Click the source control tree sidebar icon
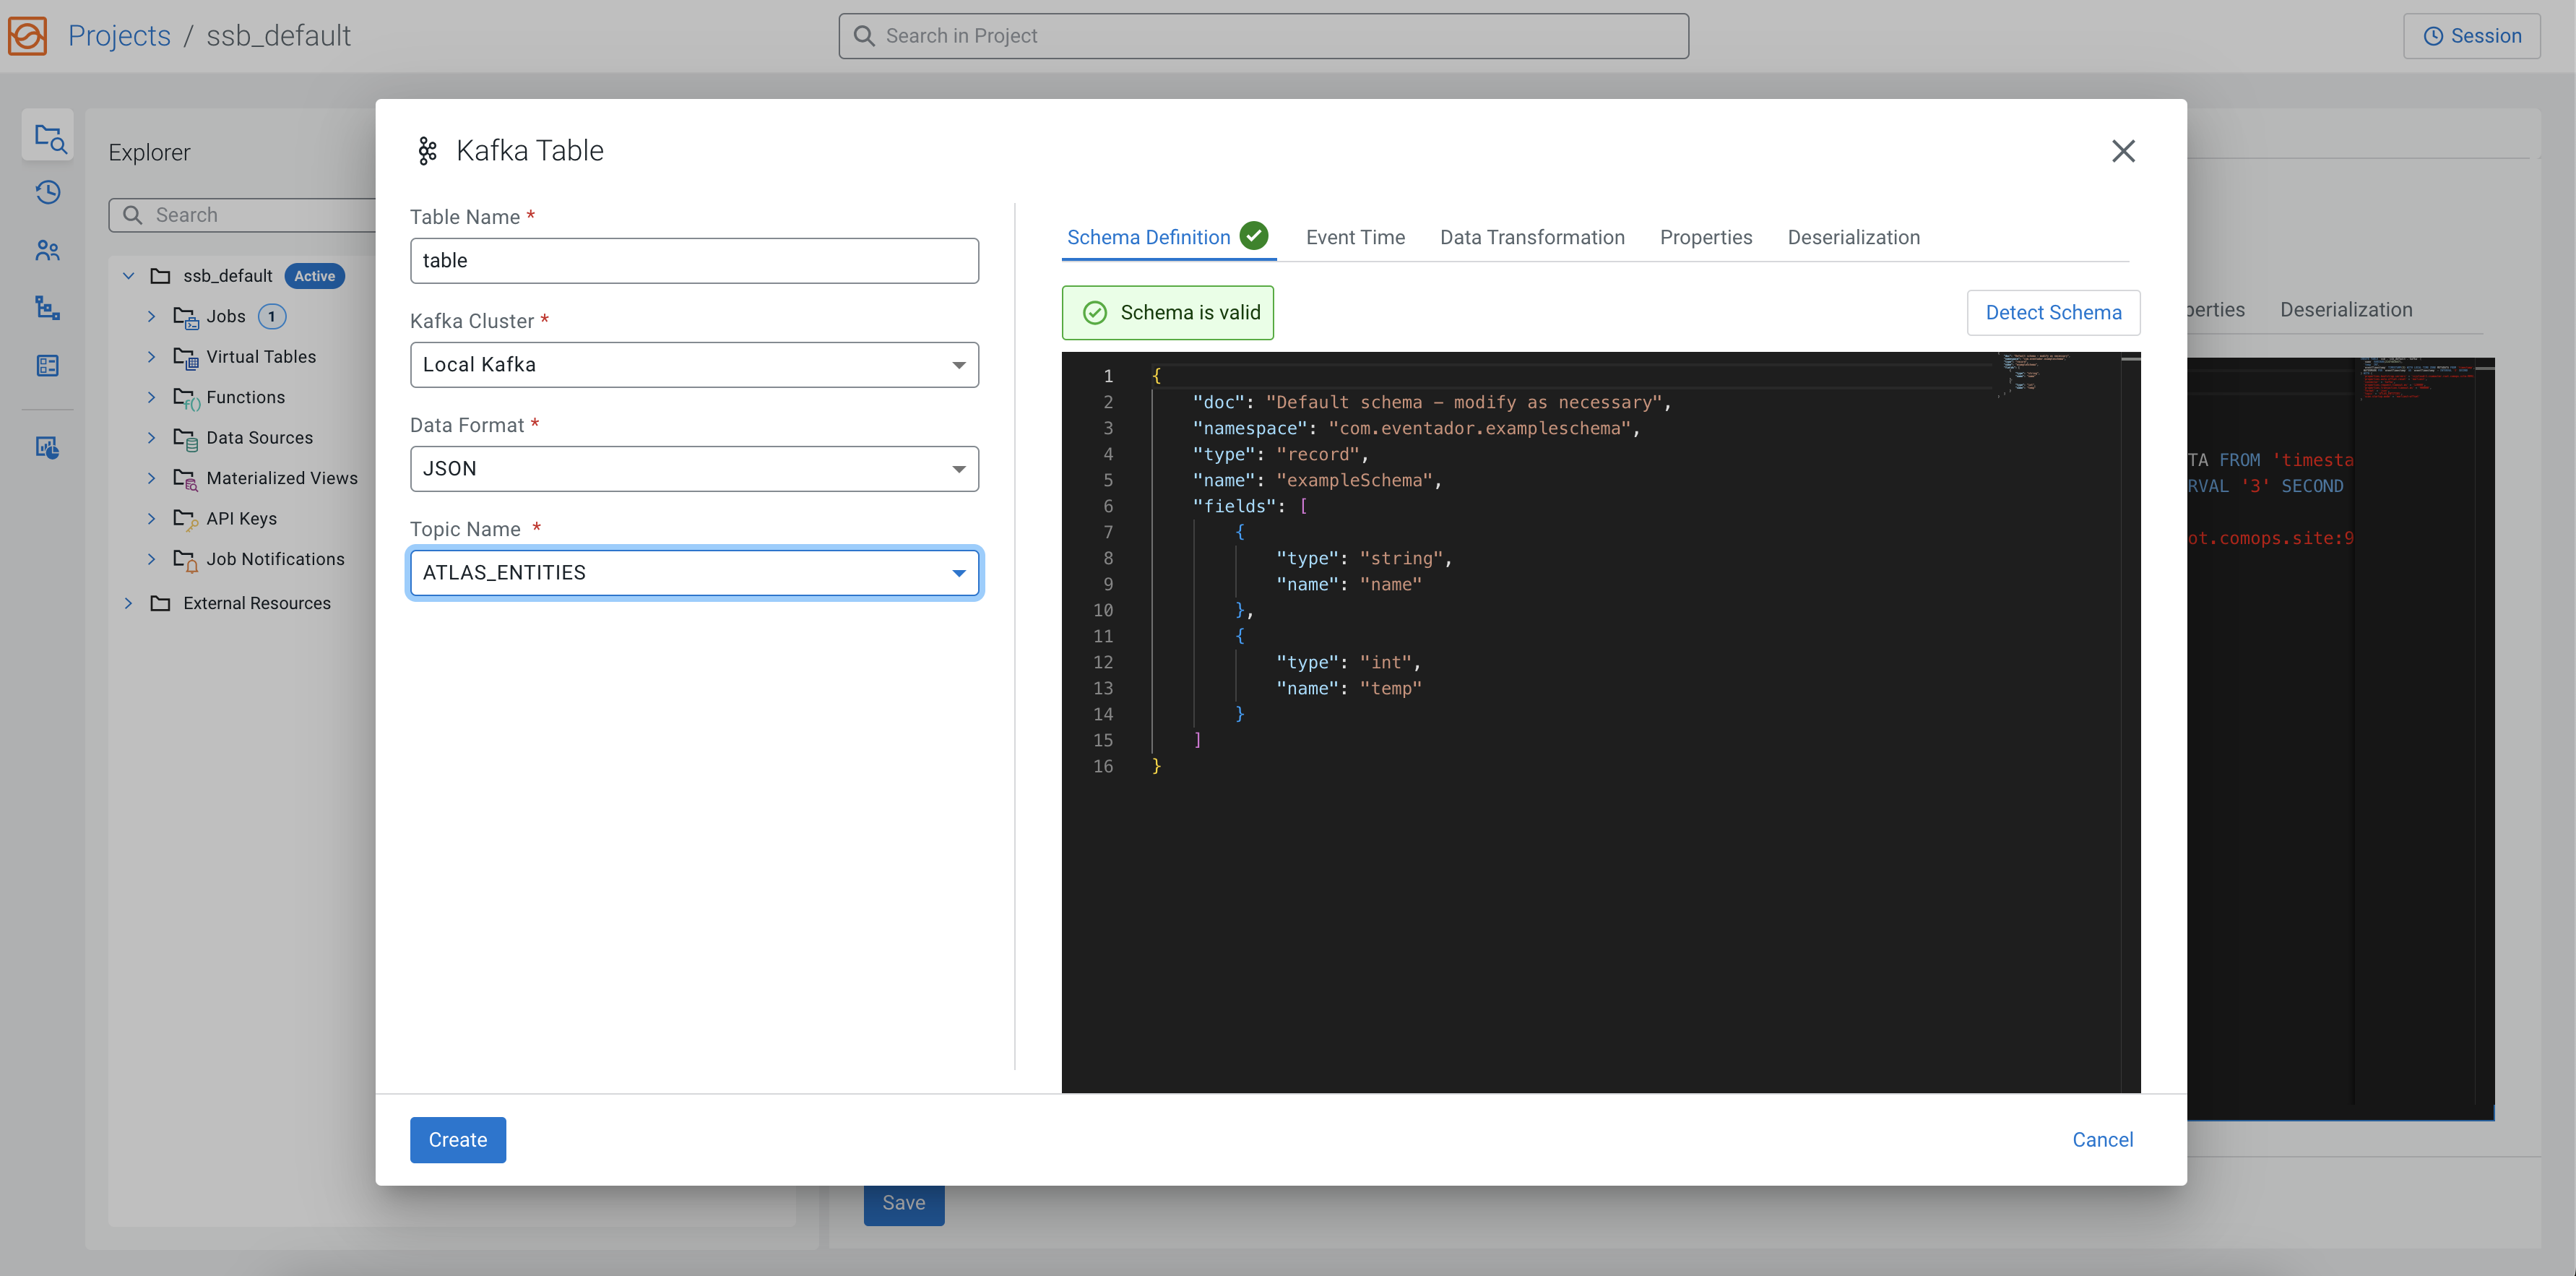The image size is (2576, 1276). 48,308
